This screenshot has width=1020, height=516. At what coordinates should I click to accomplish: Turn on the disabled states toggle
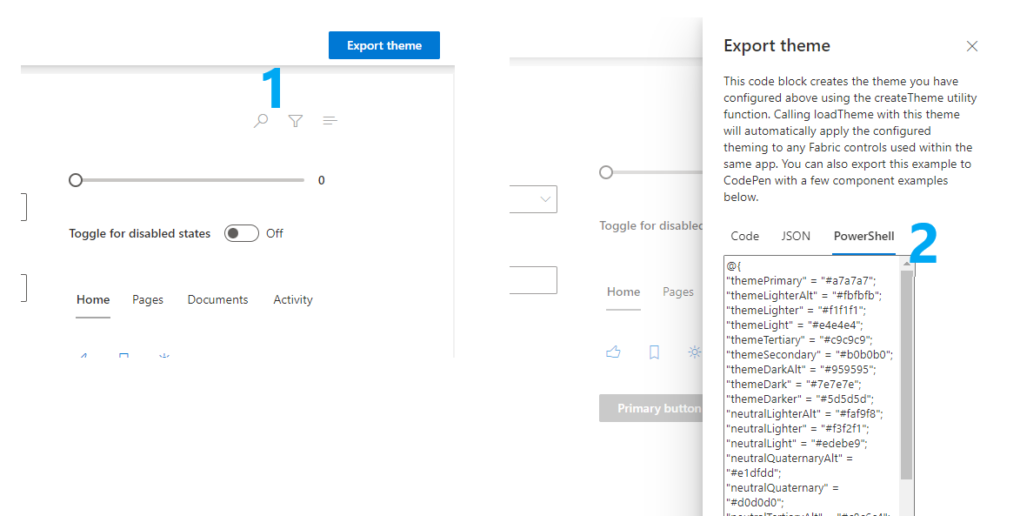click(x=242, y=233)
